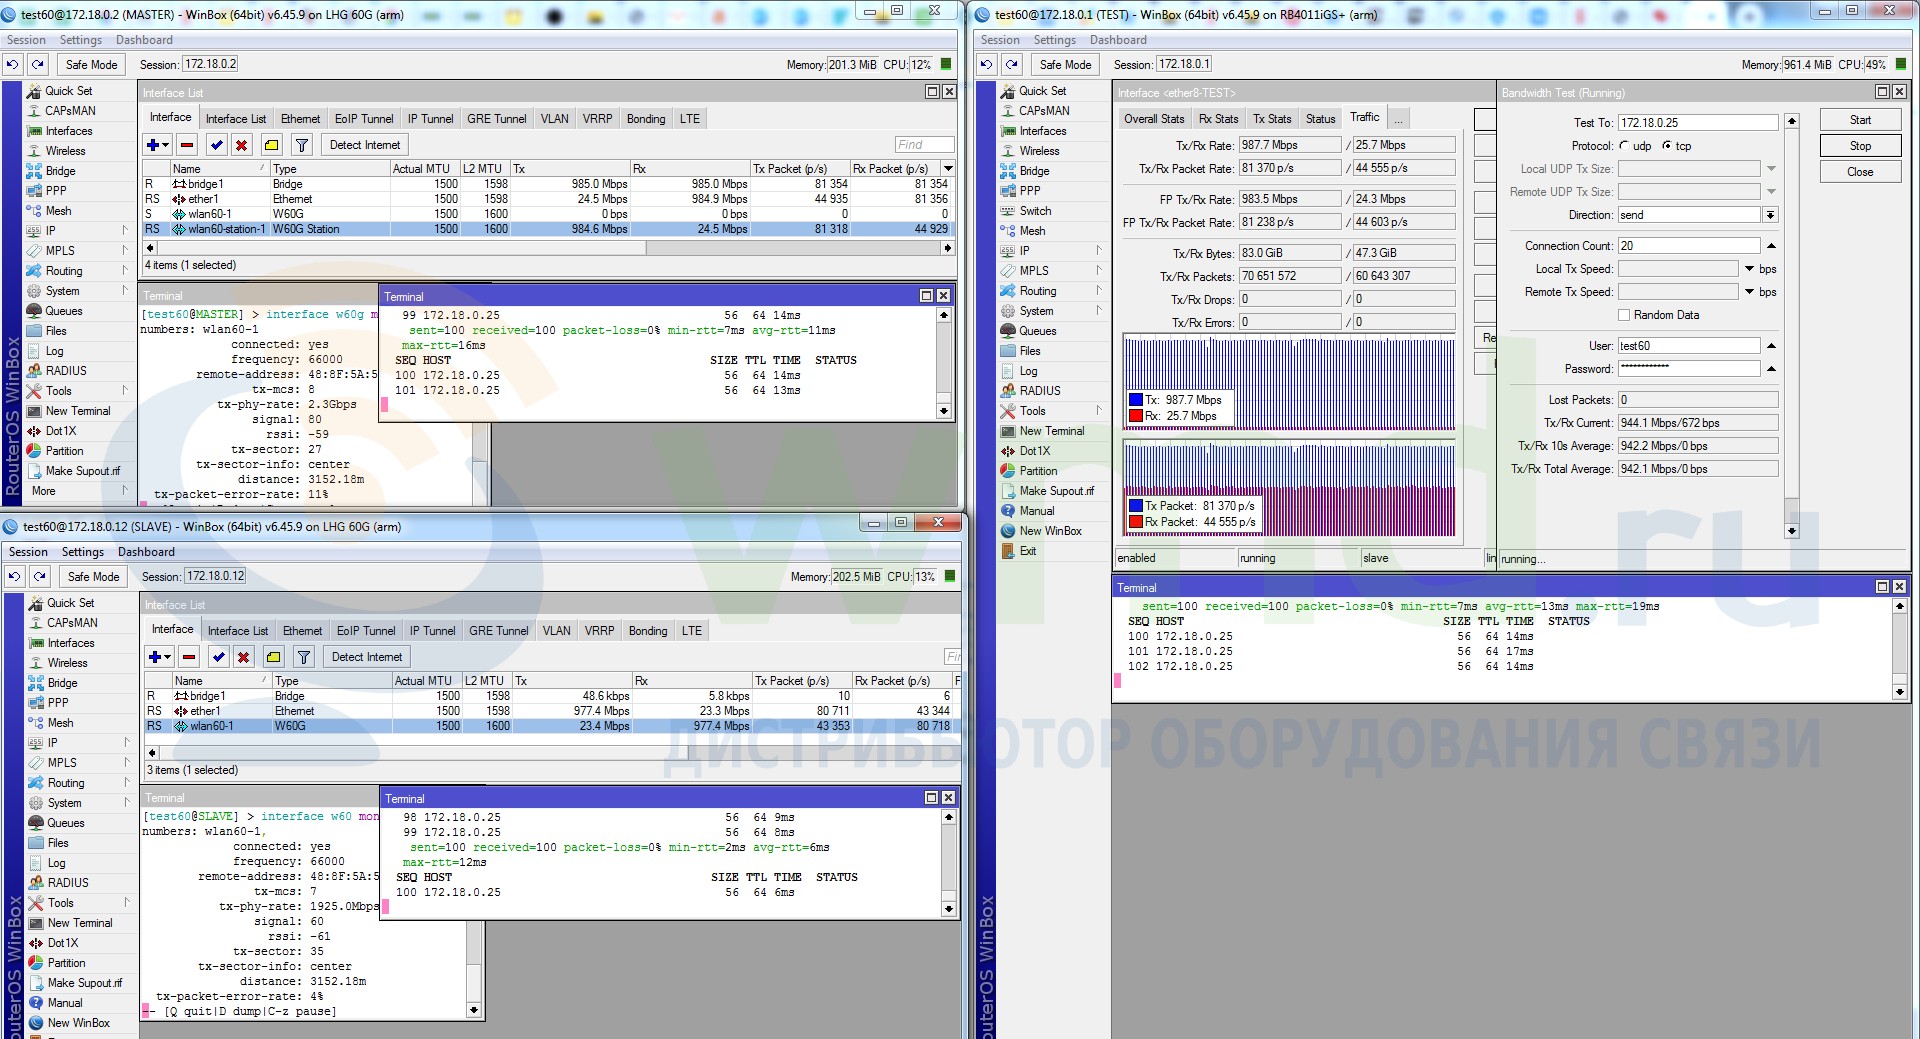This screenshot has height=1039, width=1920.
Task: Open add-interface plus dropdown in MASTER window
Action: [158, 145]
